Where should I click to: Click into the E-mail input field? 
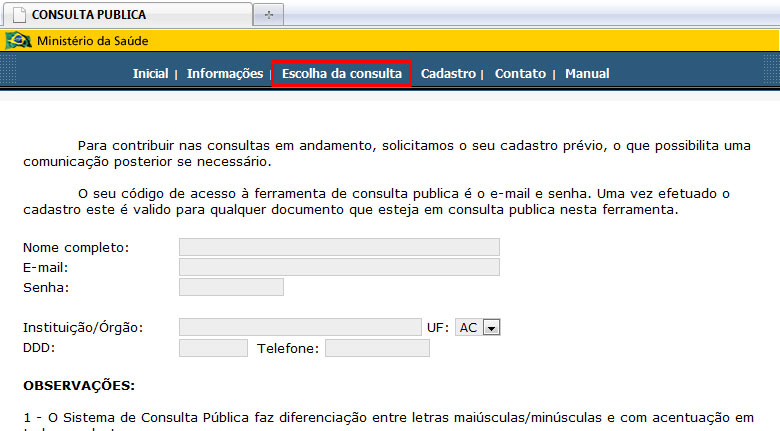pyautogui.click(x=339, y=267)
